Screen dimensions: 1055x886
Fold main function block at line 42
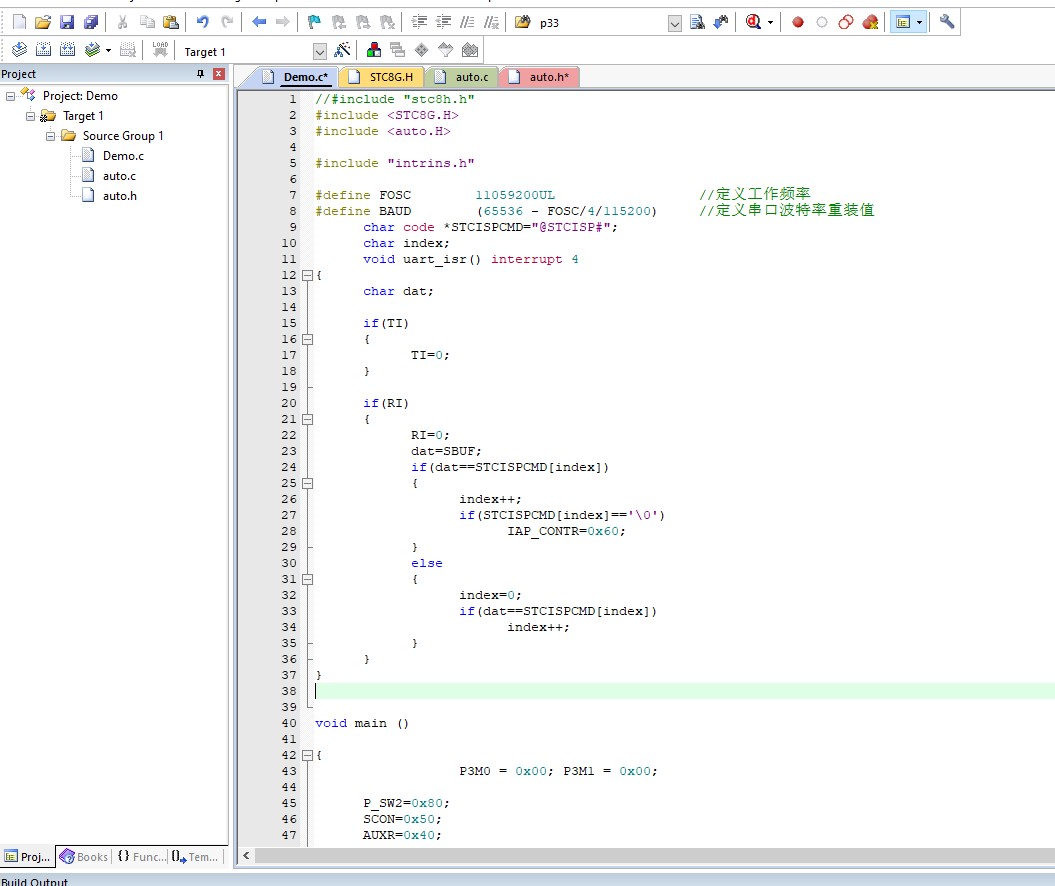point(307,755)
